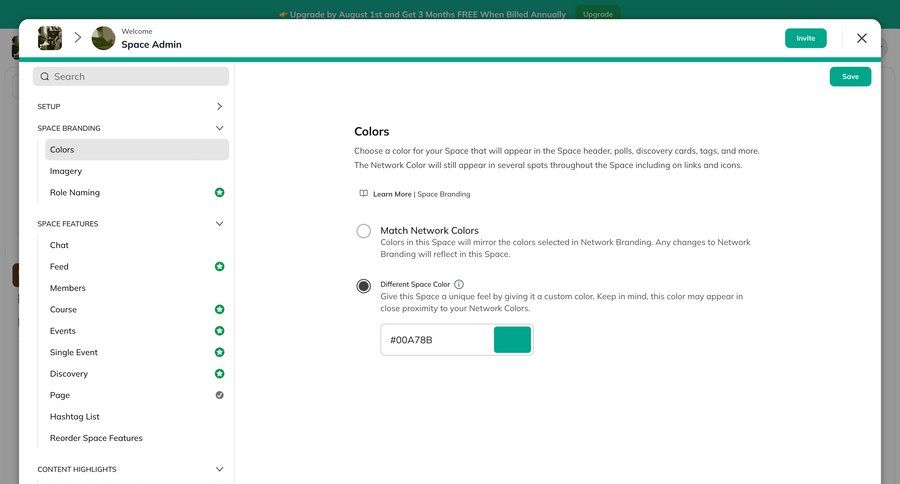Image resolution: width=900 pixels, height=484 pixels.
Task: Open Role Naming settings
Action: 75,192
